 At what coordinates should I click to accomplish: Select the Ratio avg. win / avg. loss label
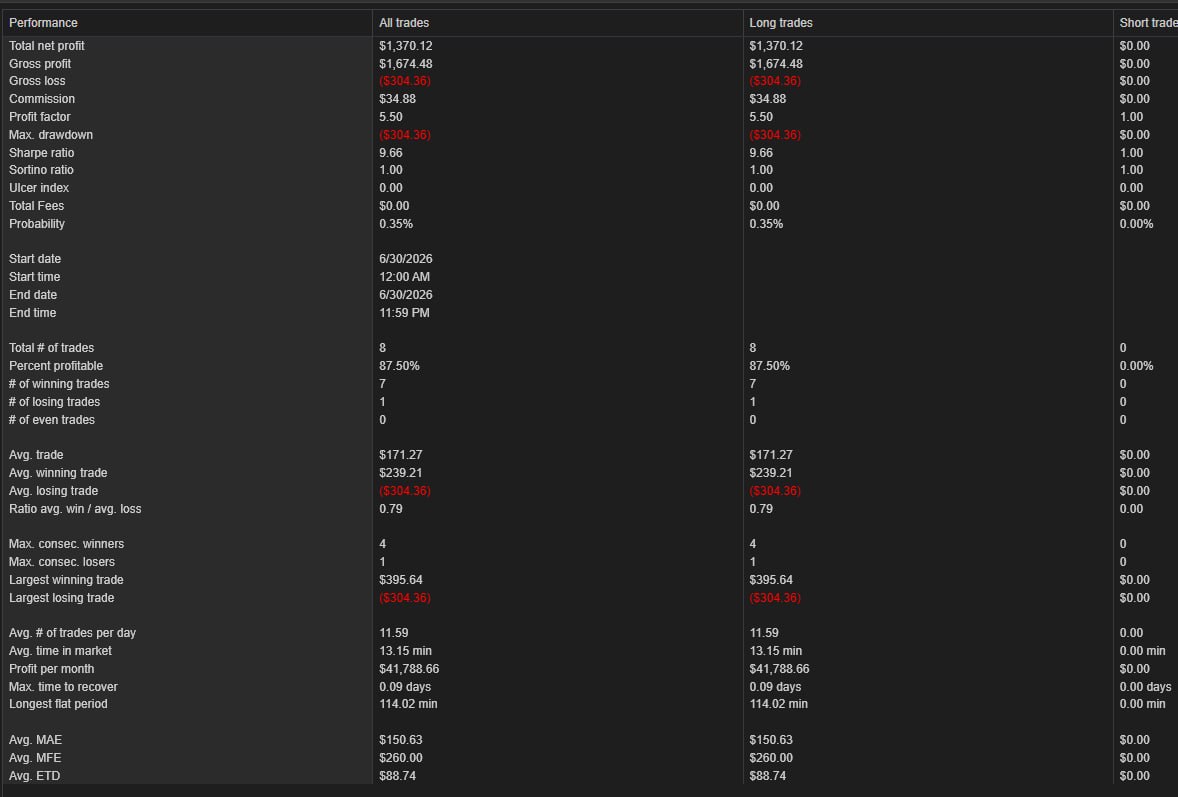75,509
